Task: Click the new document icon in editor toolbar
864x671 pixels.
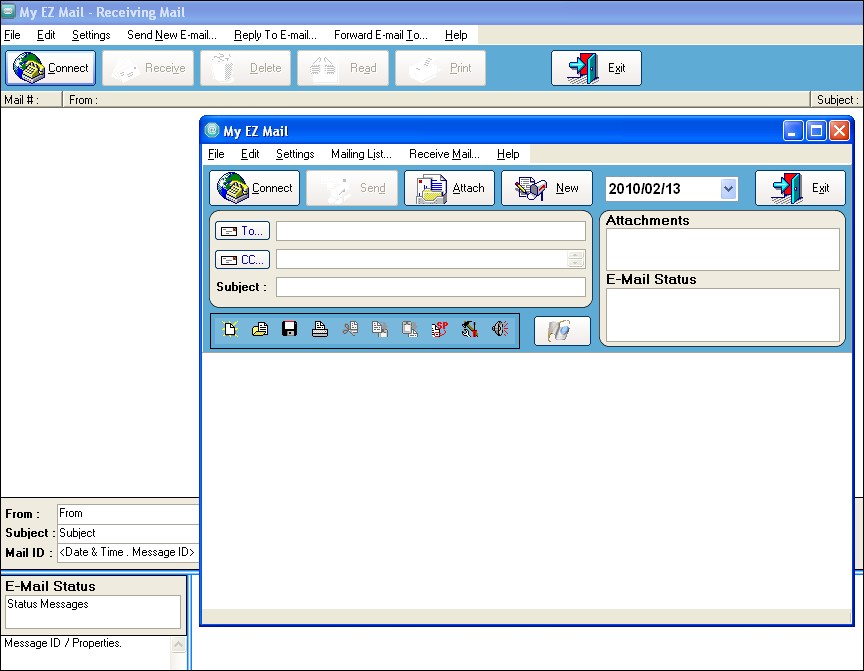Action: click(x=230, y=330)
